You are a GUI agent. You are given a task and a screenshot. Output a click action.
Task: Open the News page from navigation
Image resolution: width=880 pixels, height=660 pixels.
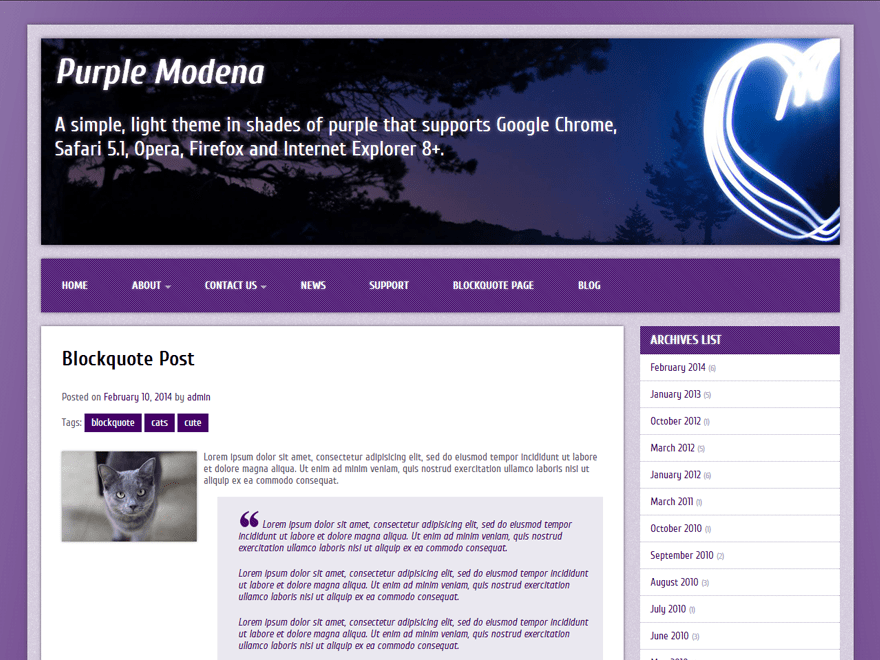click(x=313, y=285)
